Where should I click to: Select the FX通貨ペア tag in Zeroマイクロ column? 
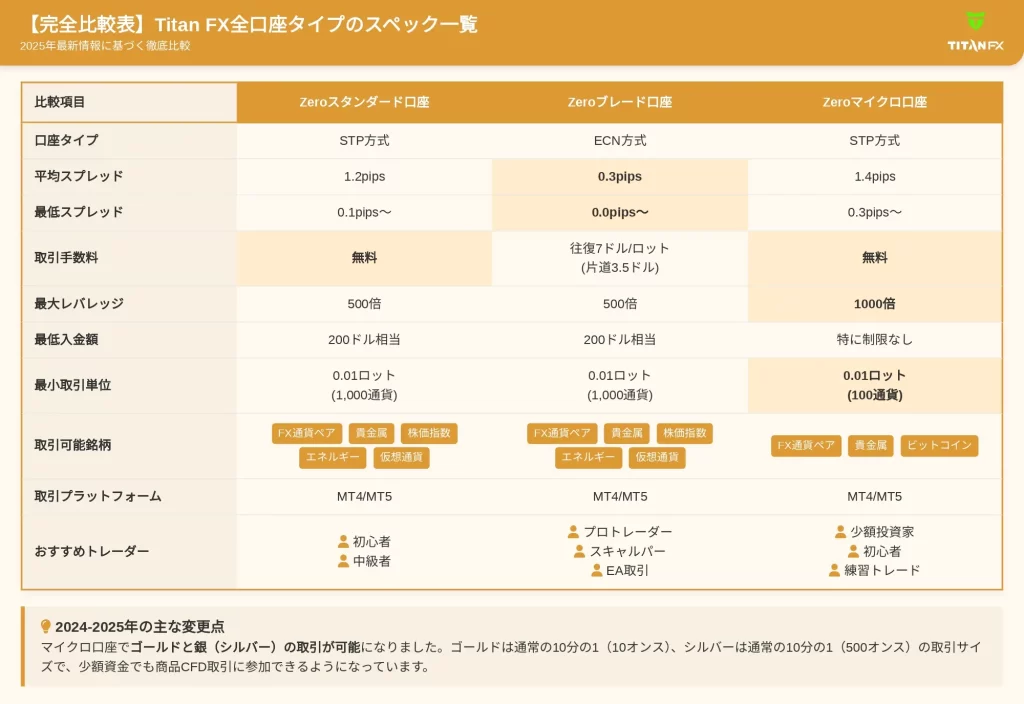pos(806,445)
